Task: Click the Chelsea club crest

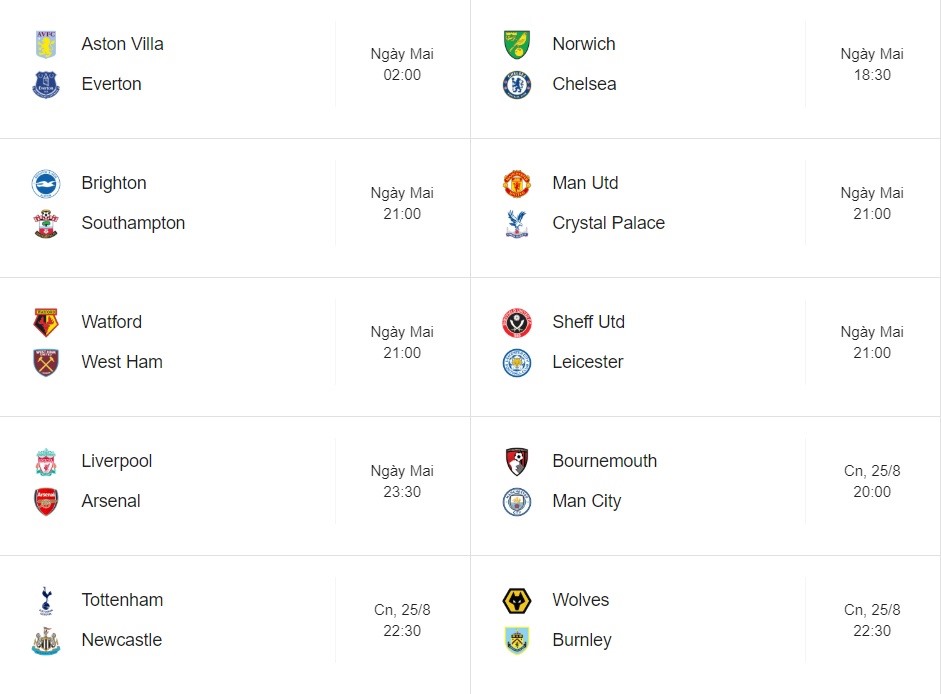Action: [517, 85]
